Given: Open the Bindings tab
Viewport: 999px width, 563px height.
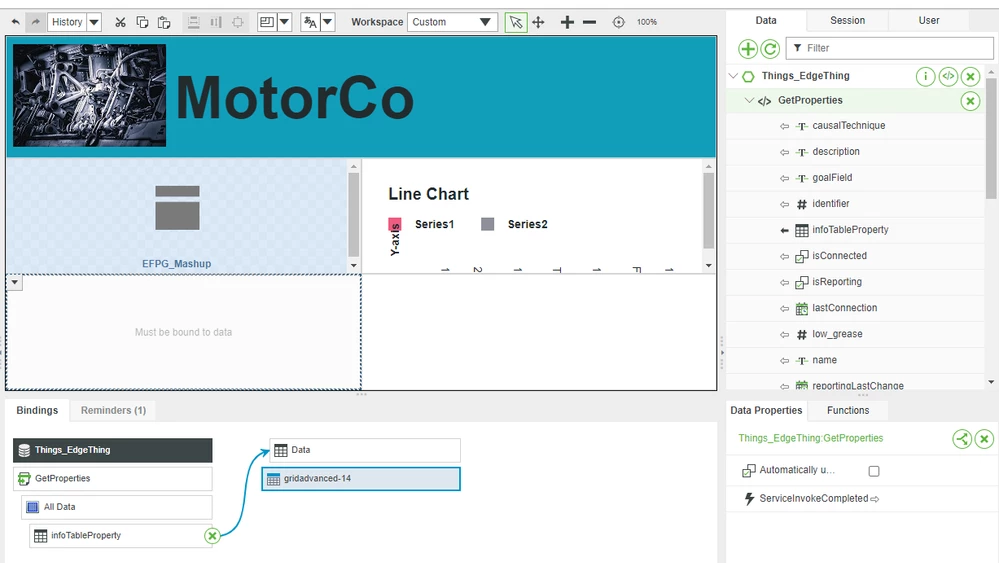Looking at the screenshot, I should (x=37, y=411).
